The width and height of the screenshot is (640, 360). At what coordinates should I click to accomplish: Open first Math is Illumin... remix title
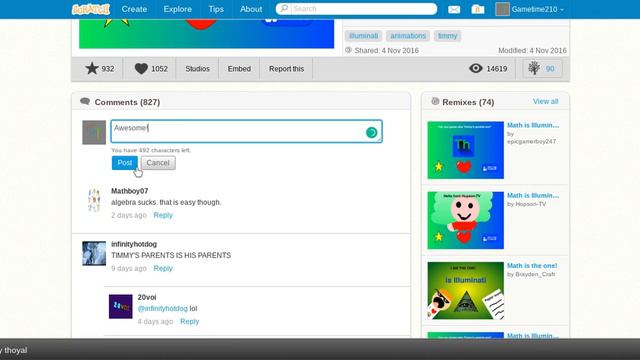pos(533,125)
